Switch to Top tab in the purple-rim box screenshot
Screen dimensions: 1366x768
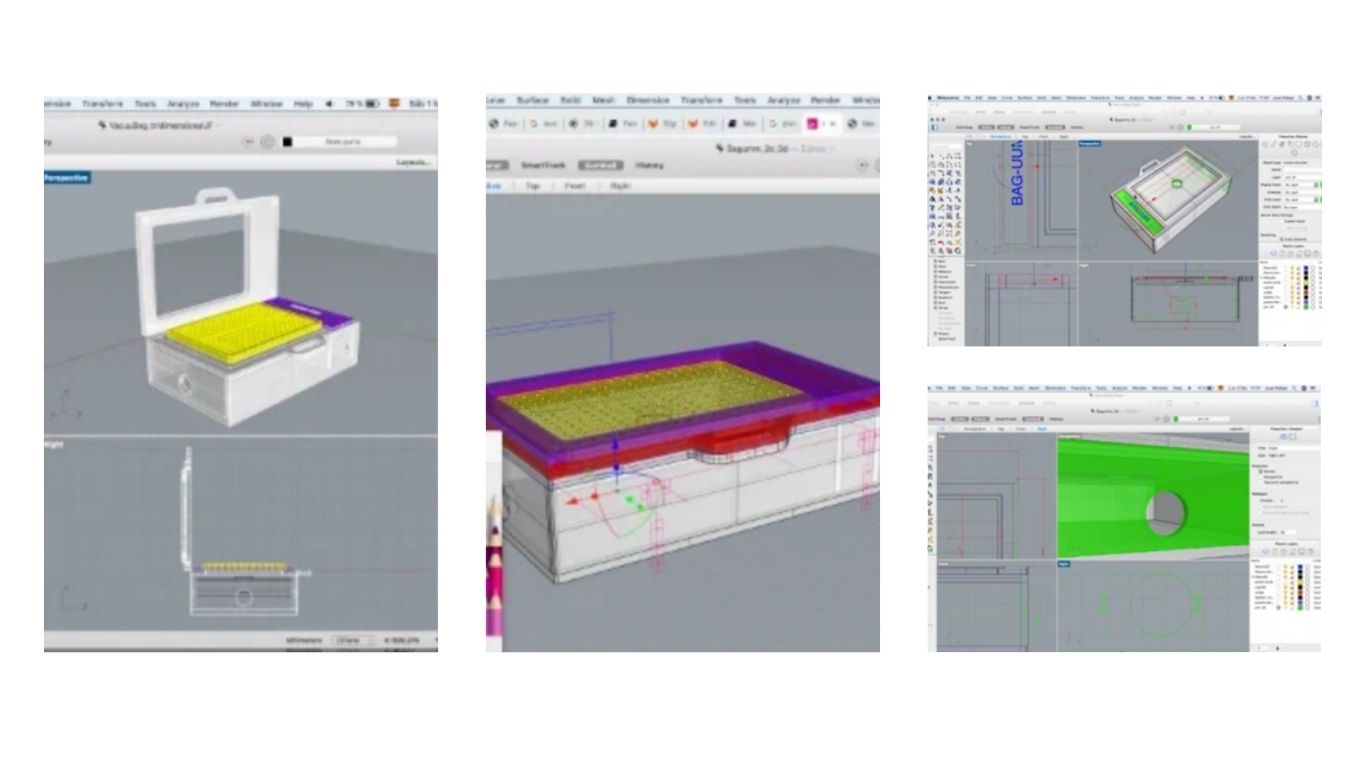point(533,186)
